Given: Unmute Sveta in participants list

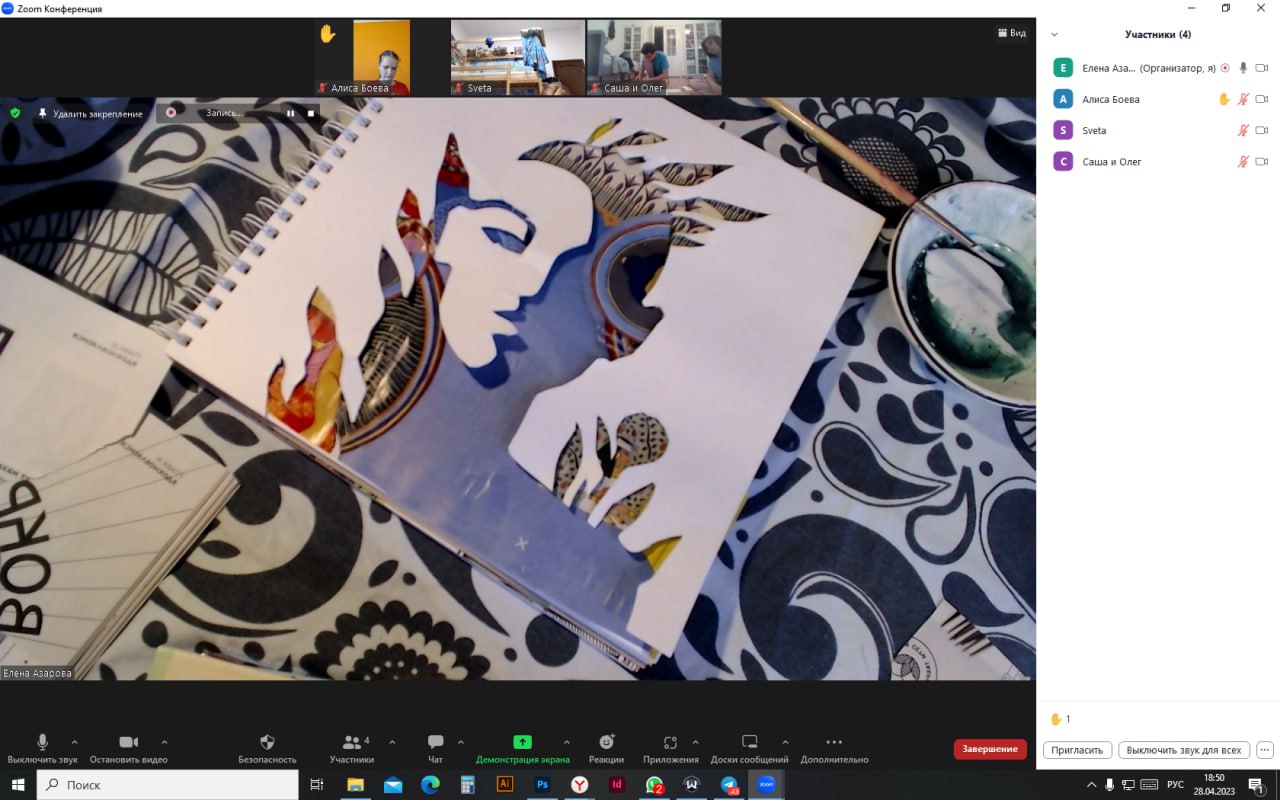Looking at the screenshot, I should 1243,130.
